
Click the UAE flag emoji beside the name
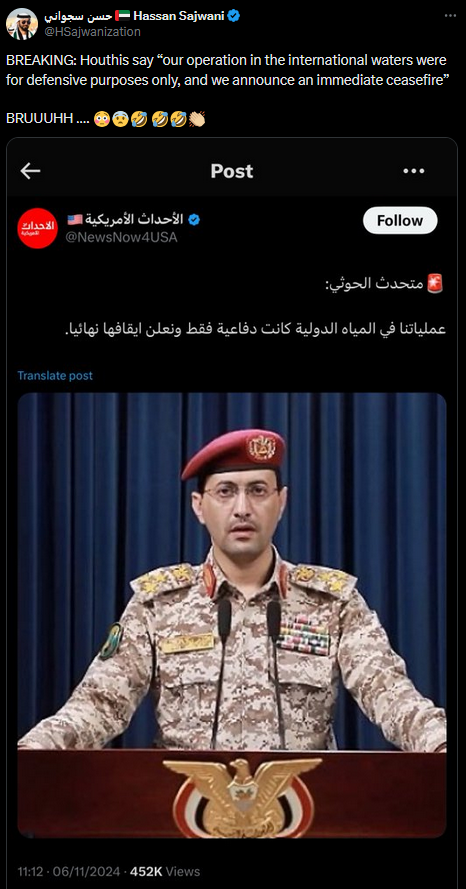122,16
